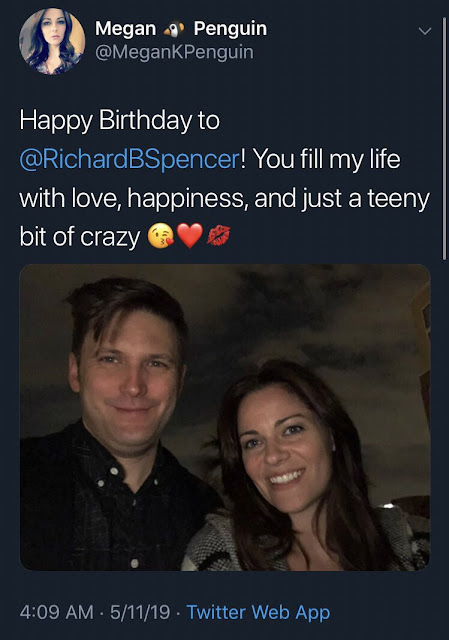
Task: Click the display name Megan
Action: (x=126, y=29)
